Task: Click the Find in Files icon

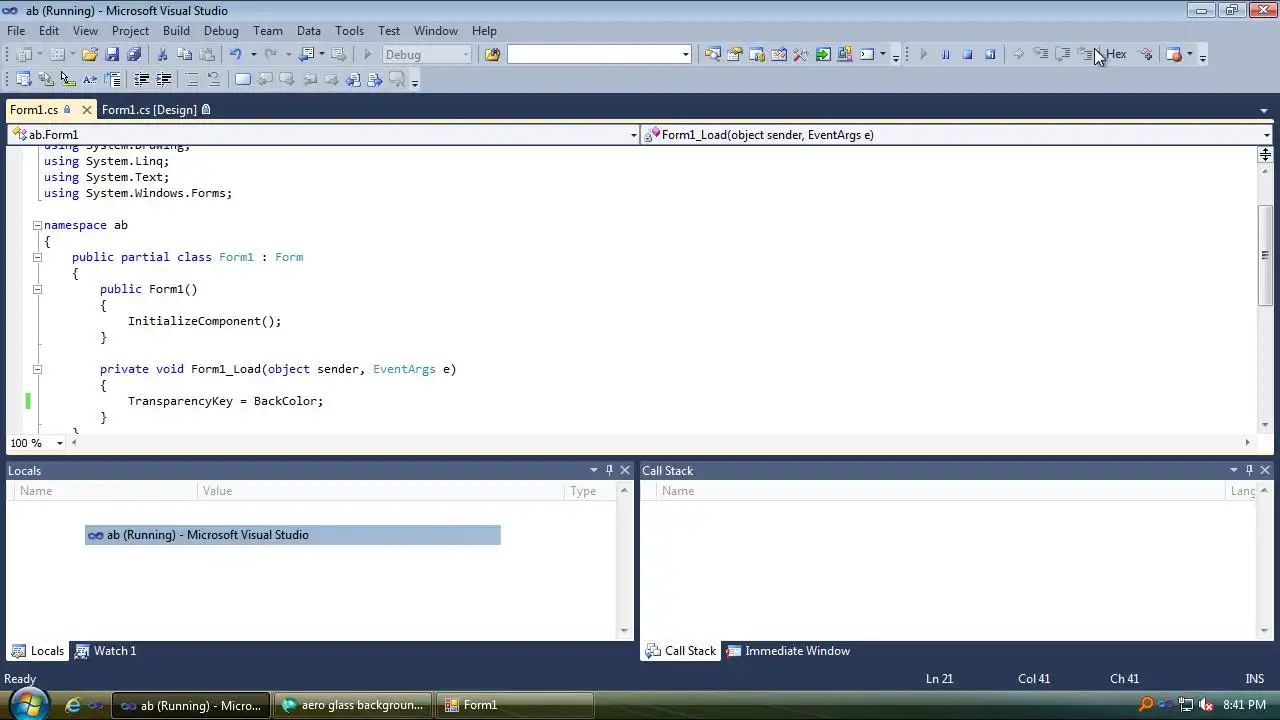Action: 492,54
